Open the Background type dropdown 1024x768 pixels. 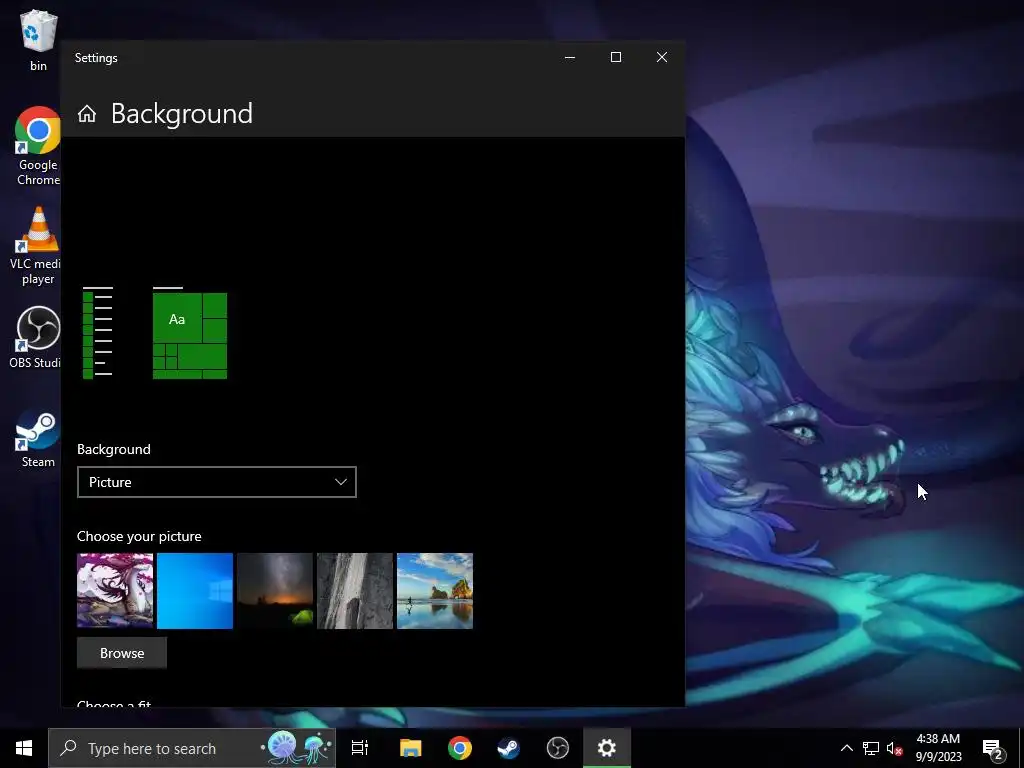click(217, 482)
